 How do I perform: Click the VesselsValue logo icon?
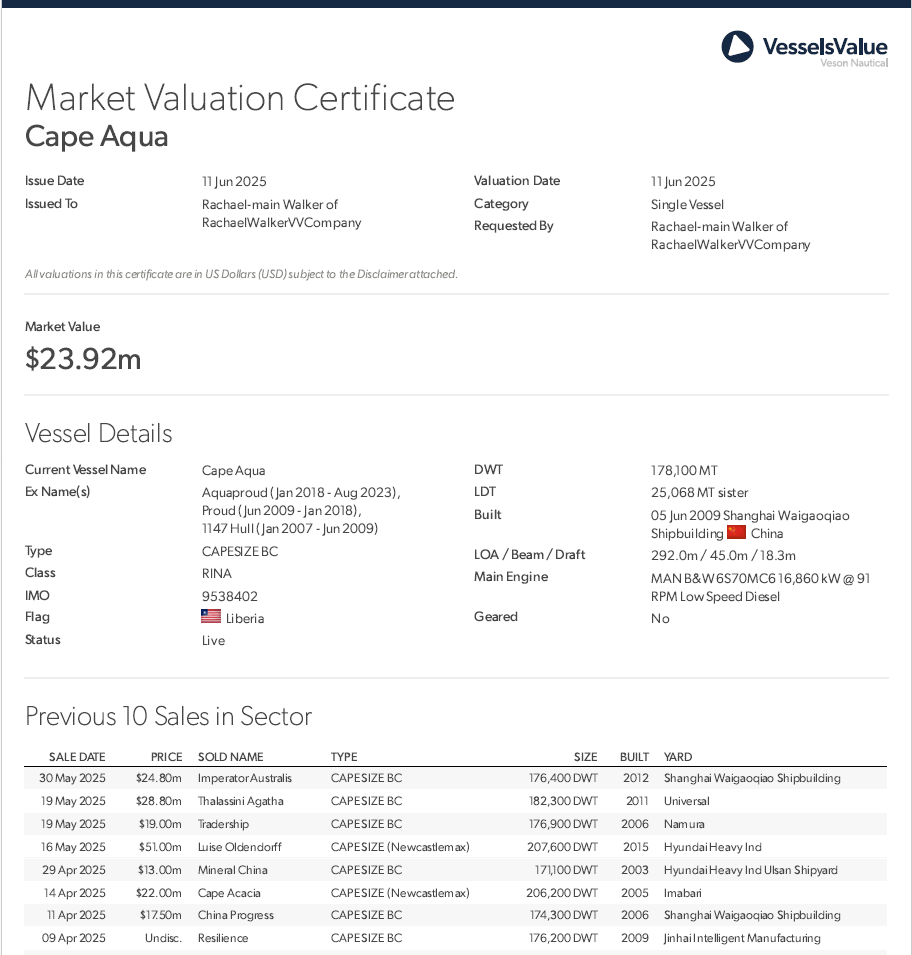pos(737,46)
